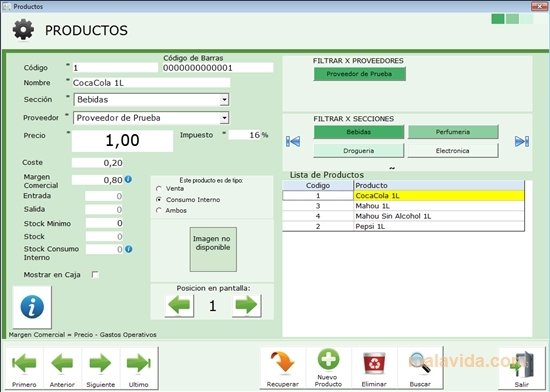
Task: Go to last page of sections filter
Action: 522,141
